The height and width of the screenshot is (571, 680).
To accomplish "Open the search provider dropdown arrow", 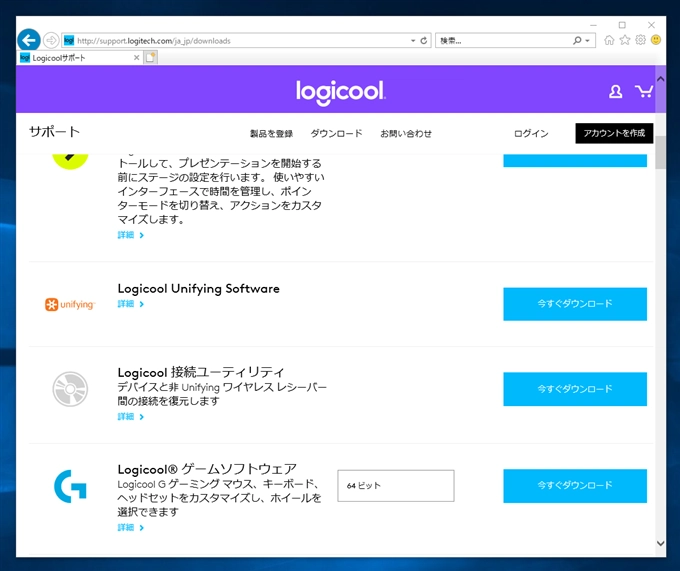I will click(588, 41).
